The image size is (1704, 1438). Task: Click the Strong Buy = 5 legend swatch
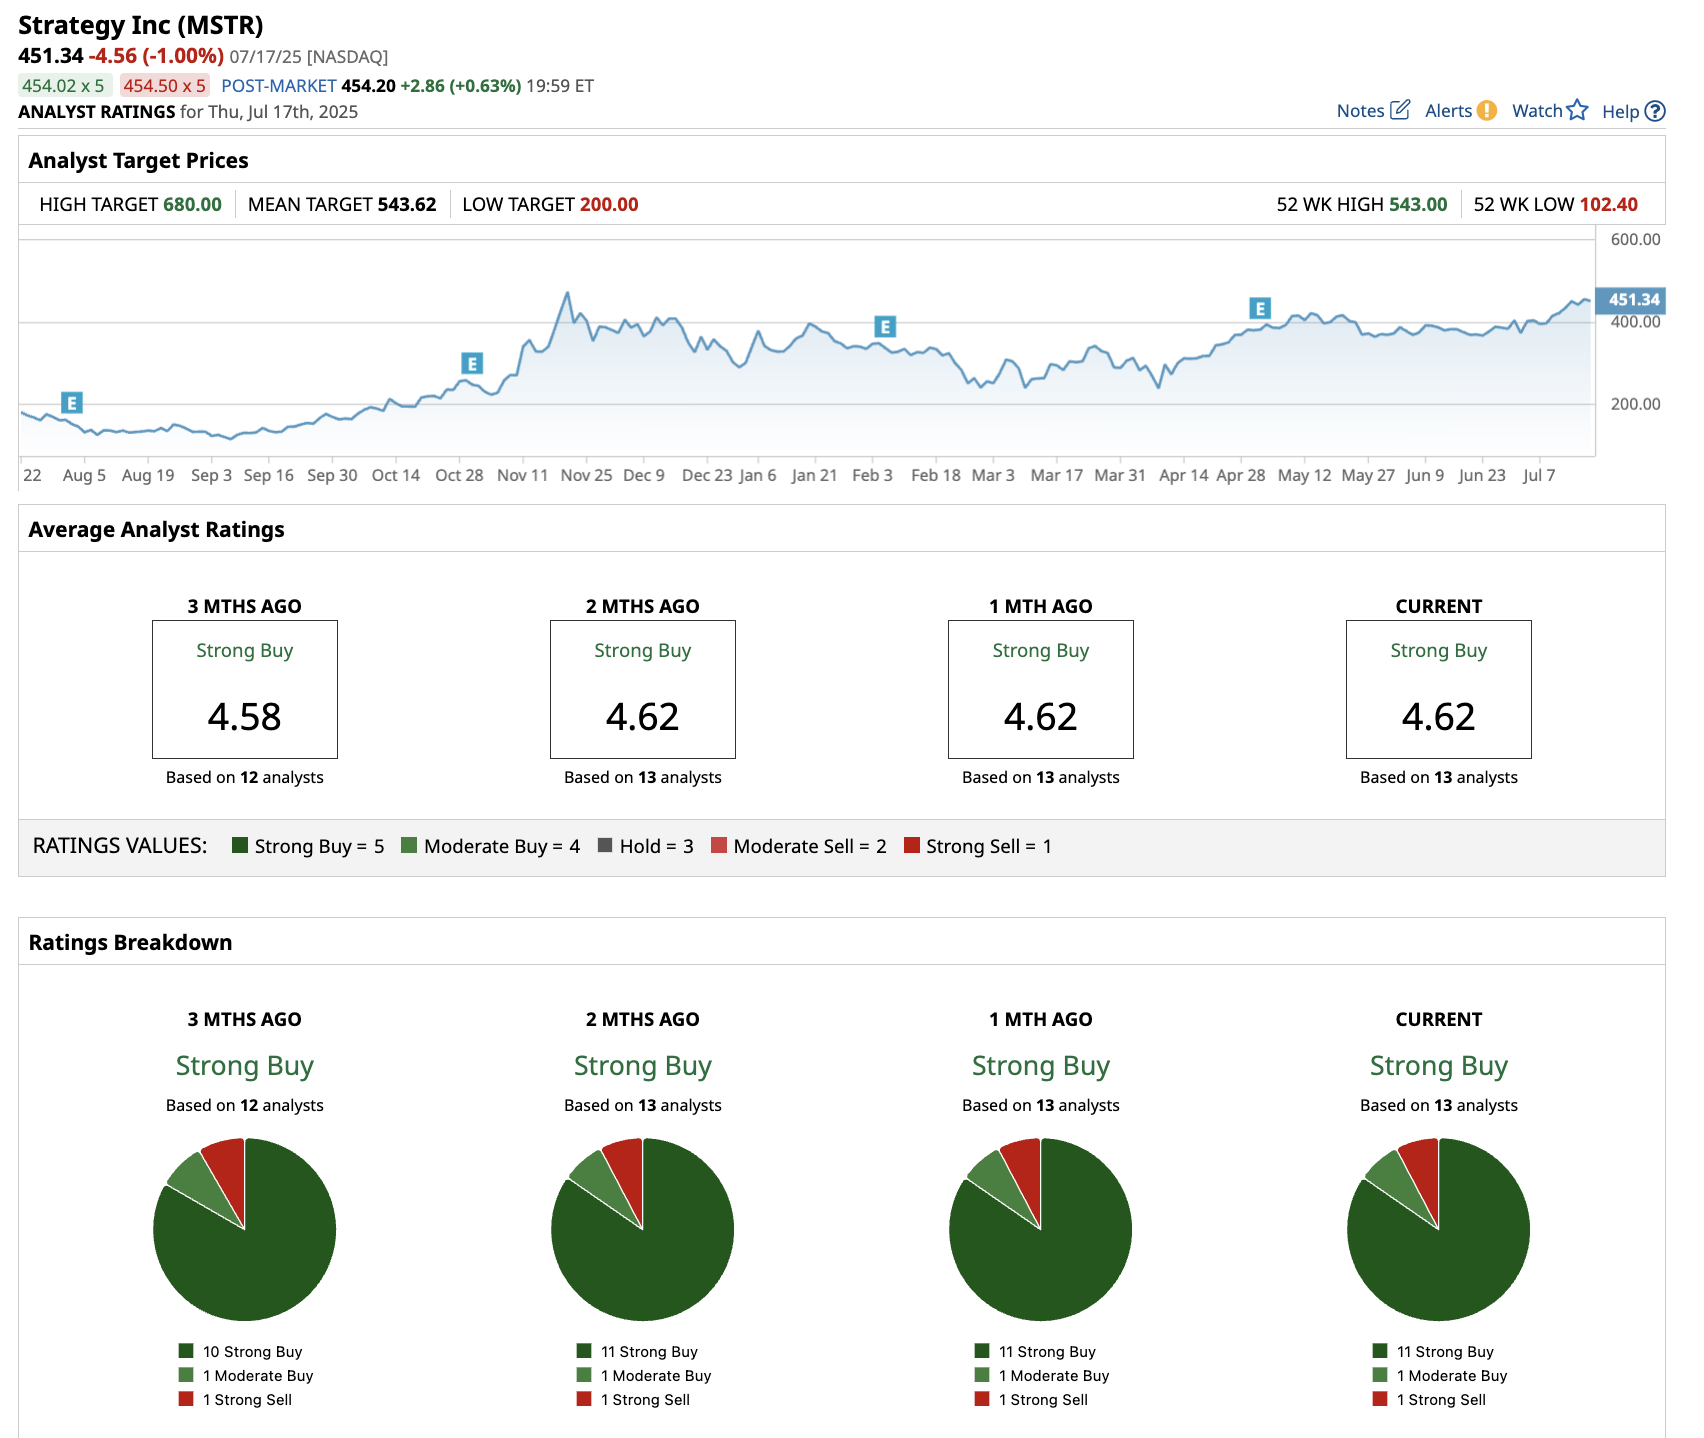click(240, 845)
